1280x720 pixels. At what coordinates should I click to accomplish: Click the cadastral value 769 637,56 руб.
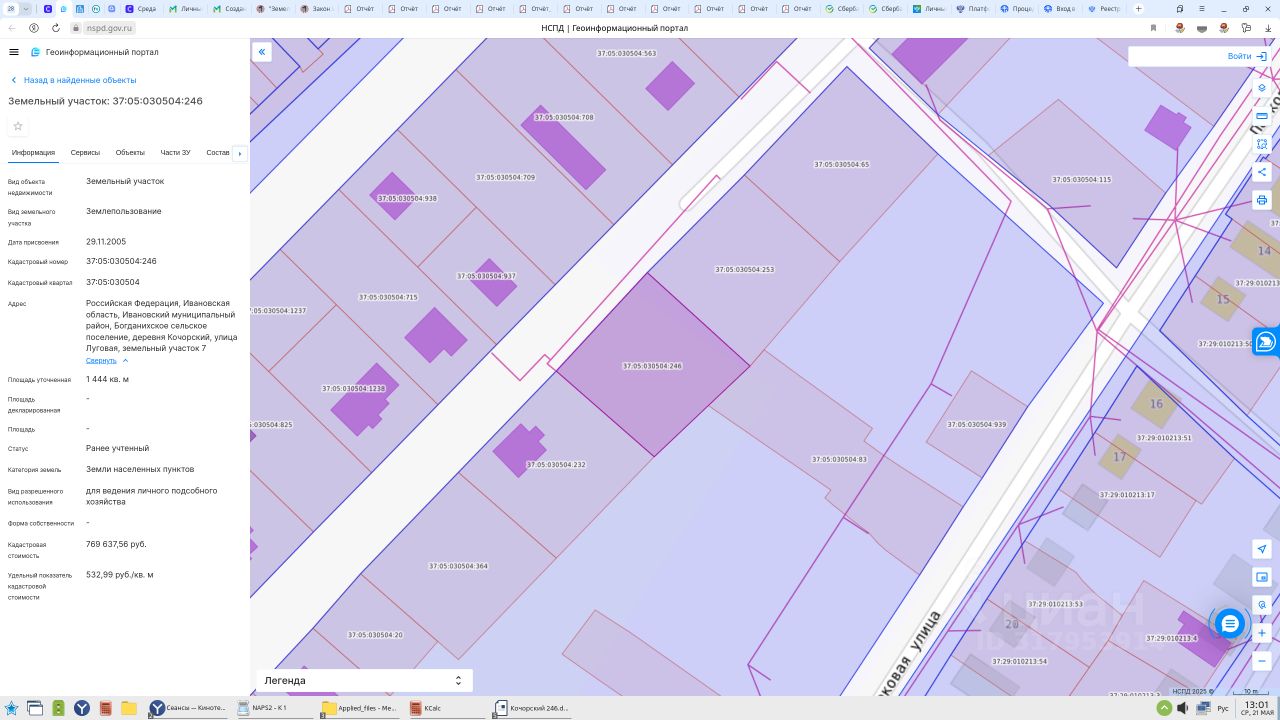(x=116, y=544)
